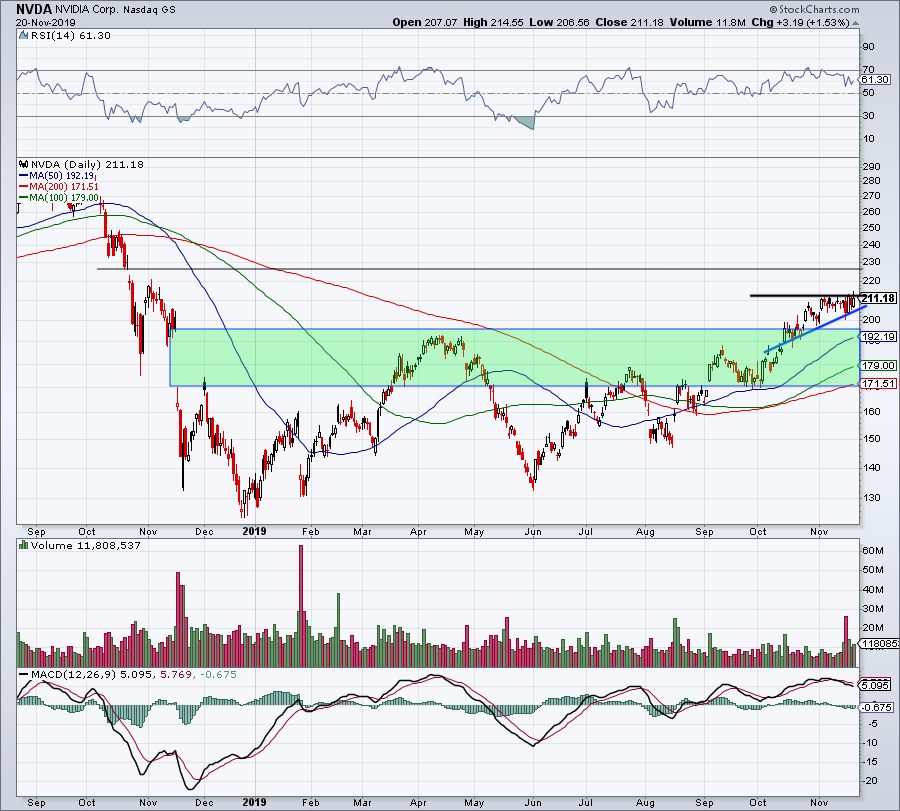Click the MA(200) 171.51 legend text
This screenshot has width=900, height=811.
pyautogui.click(x=64, y=187)
